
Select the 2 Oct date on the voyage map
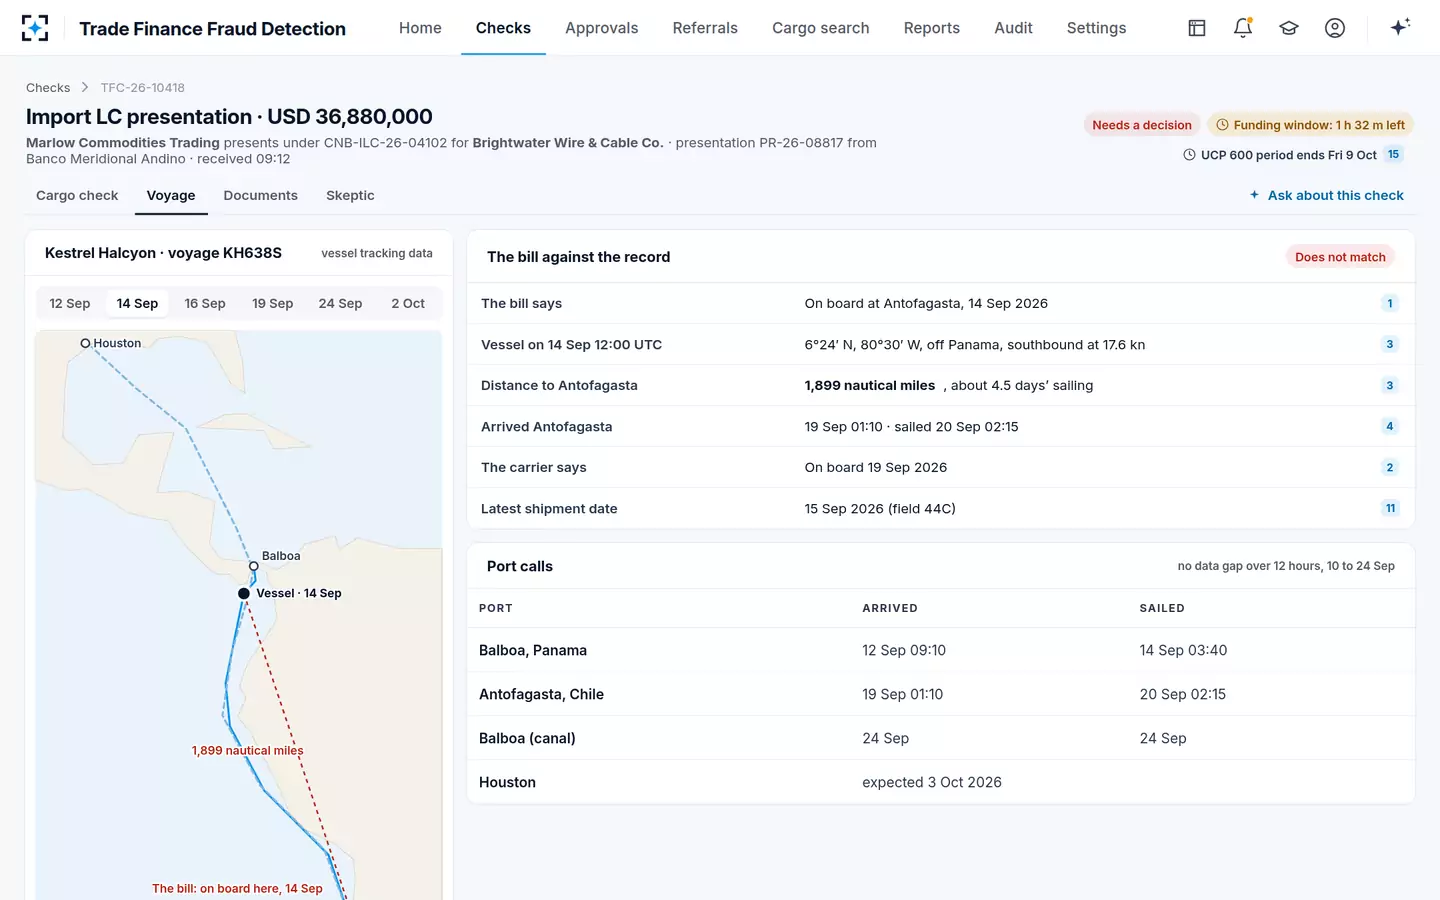click(x=408, y=303)
